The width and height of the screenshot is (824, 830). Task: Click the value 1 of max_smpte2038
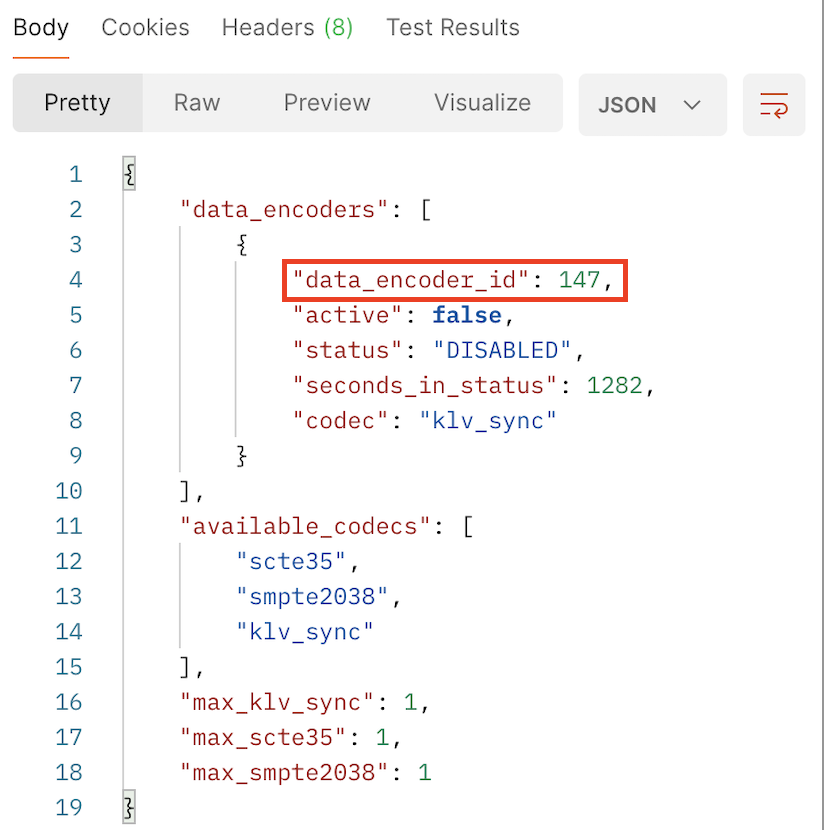(424, 773)
